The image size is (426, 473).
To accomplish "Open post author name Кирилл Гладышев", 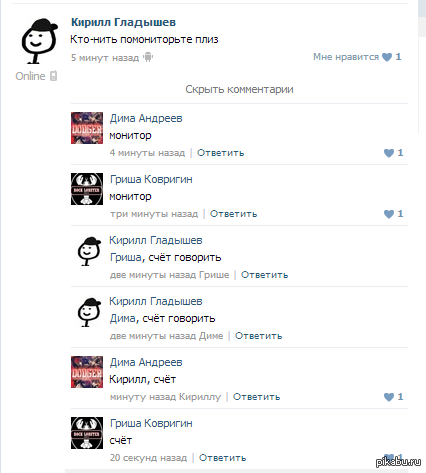I will click(x=123, y=22).
